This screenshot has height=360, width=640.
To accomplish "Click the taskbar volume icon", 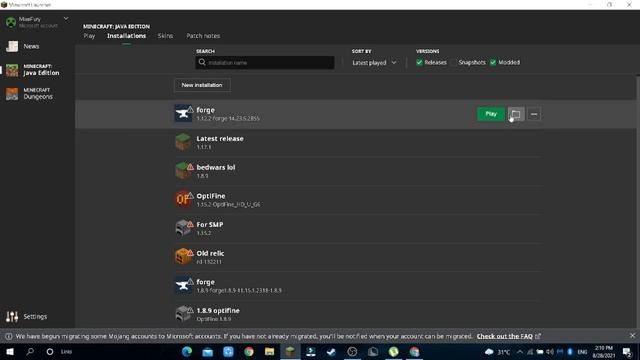I will point(550,352).
